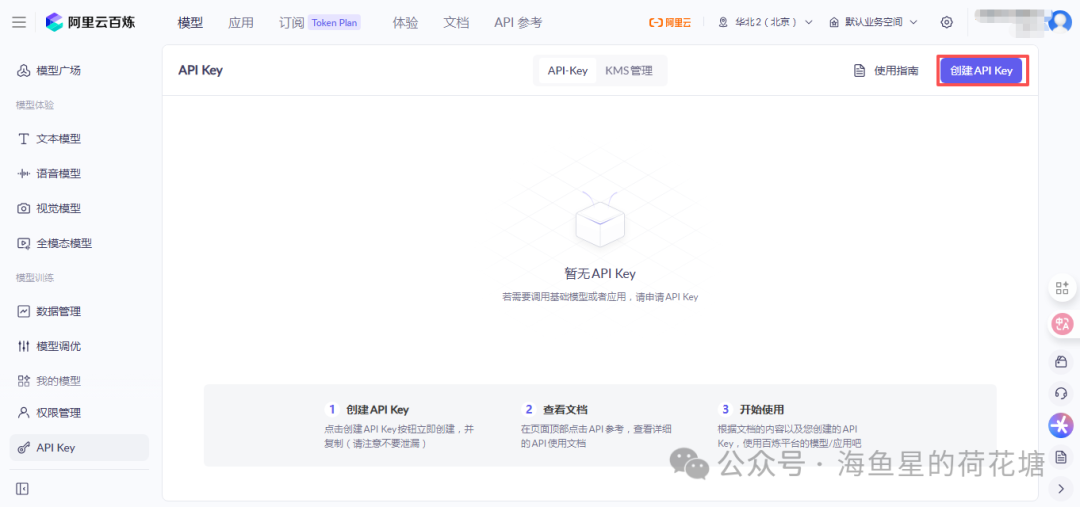Collapse the sidebar with the panel icon

click(x=22, y=489)
